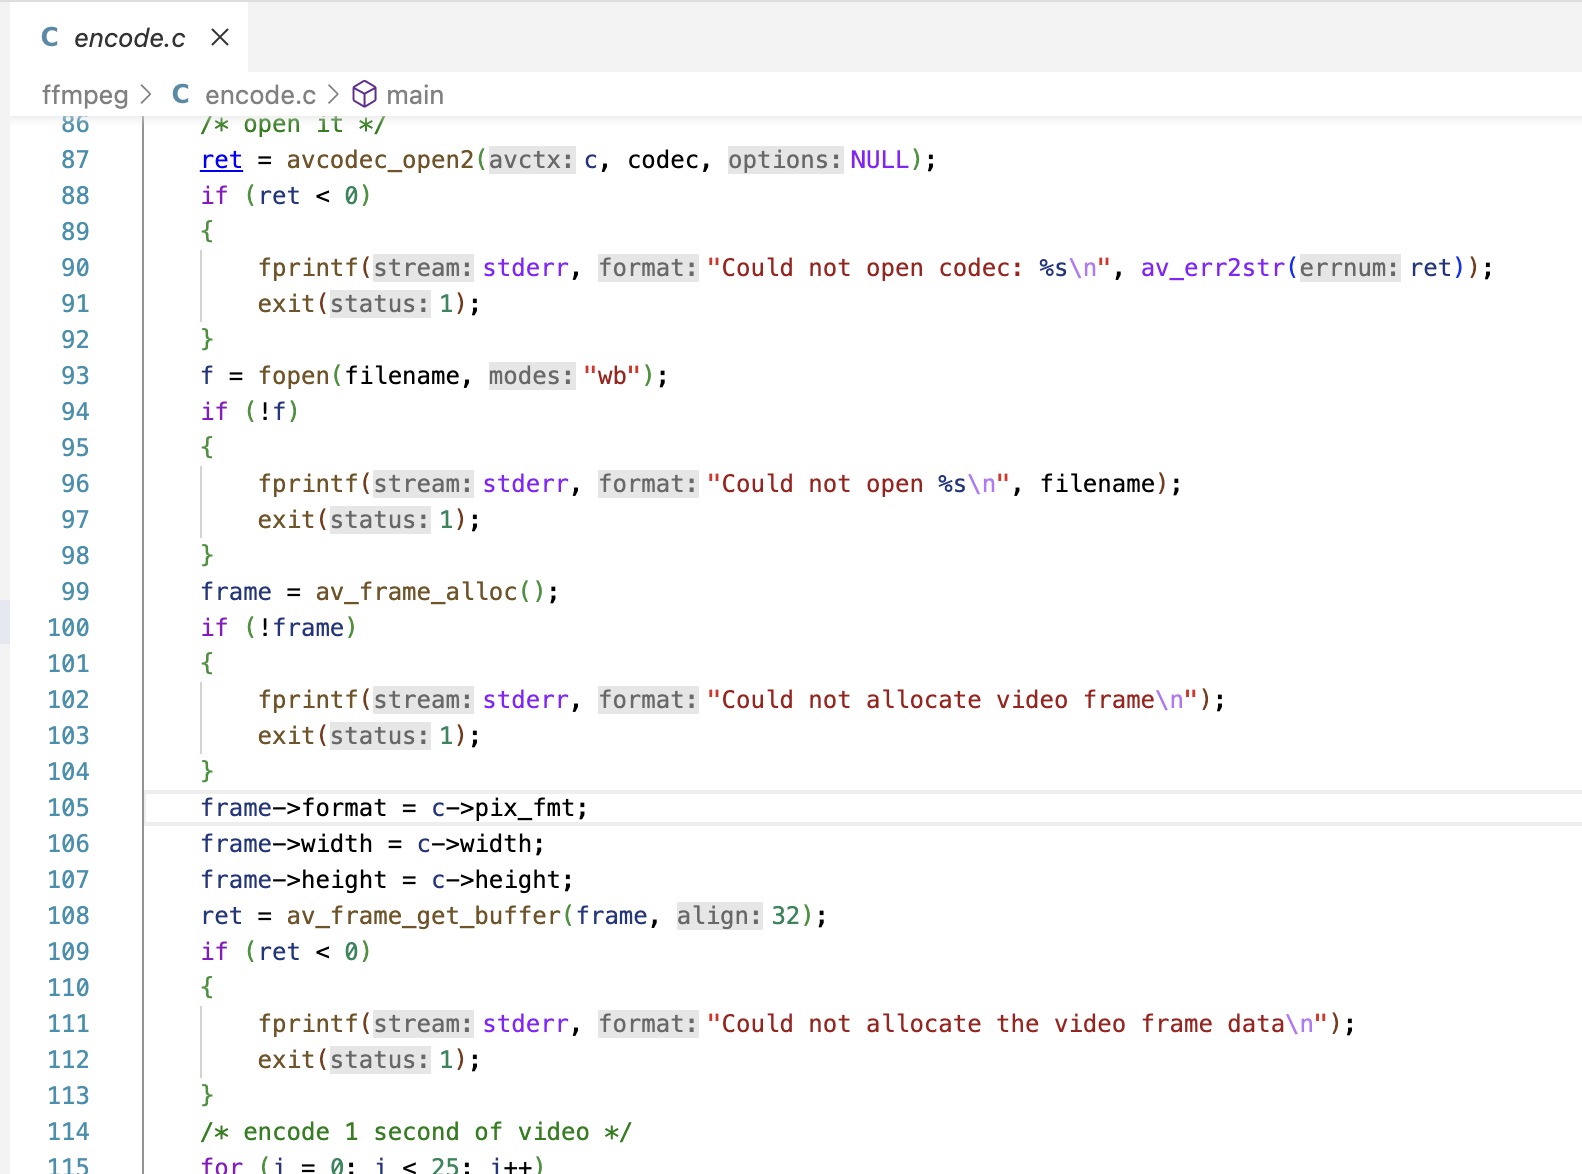The height and width of the screenshot is (1174, 1582).
Task: Click the "Could not allocate the video frame data" string
Action: (x=1017, y=1024)
